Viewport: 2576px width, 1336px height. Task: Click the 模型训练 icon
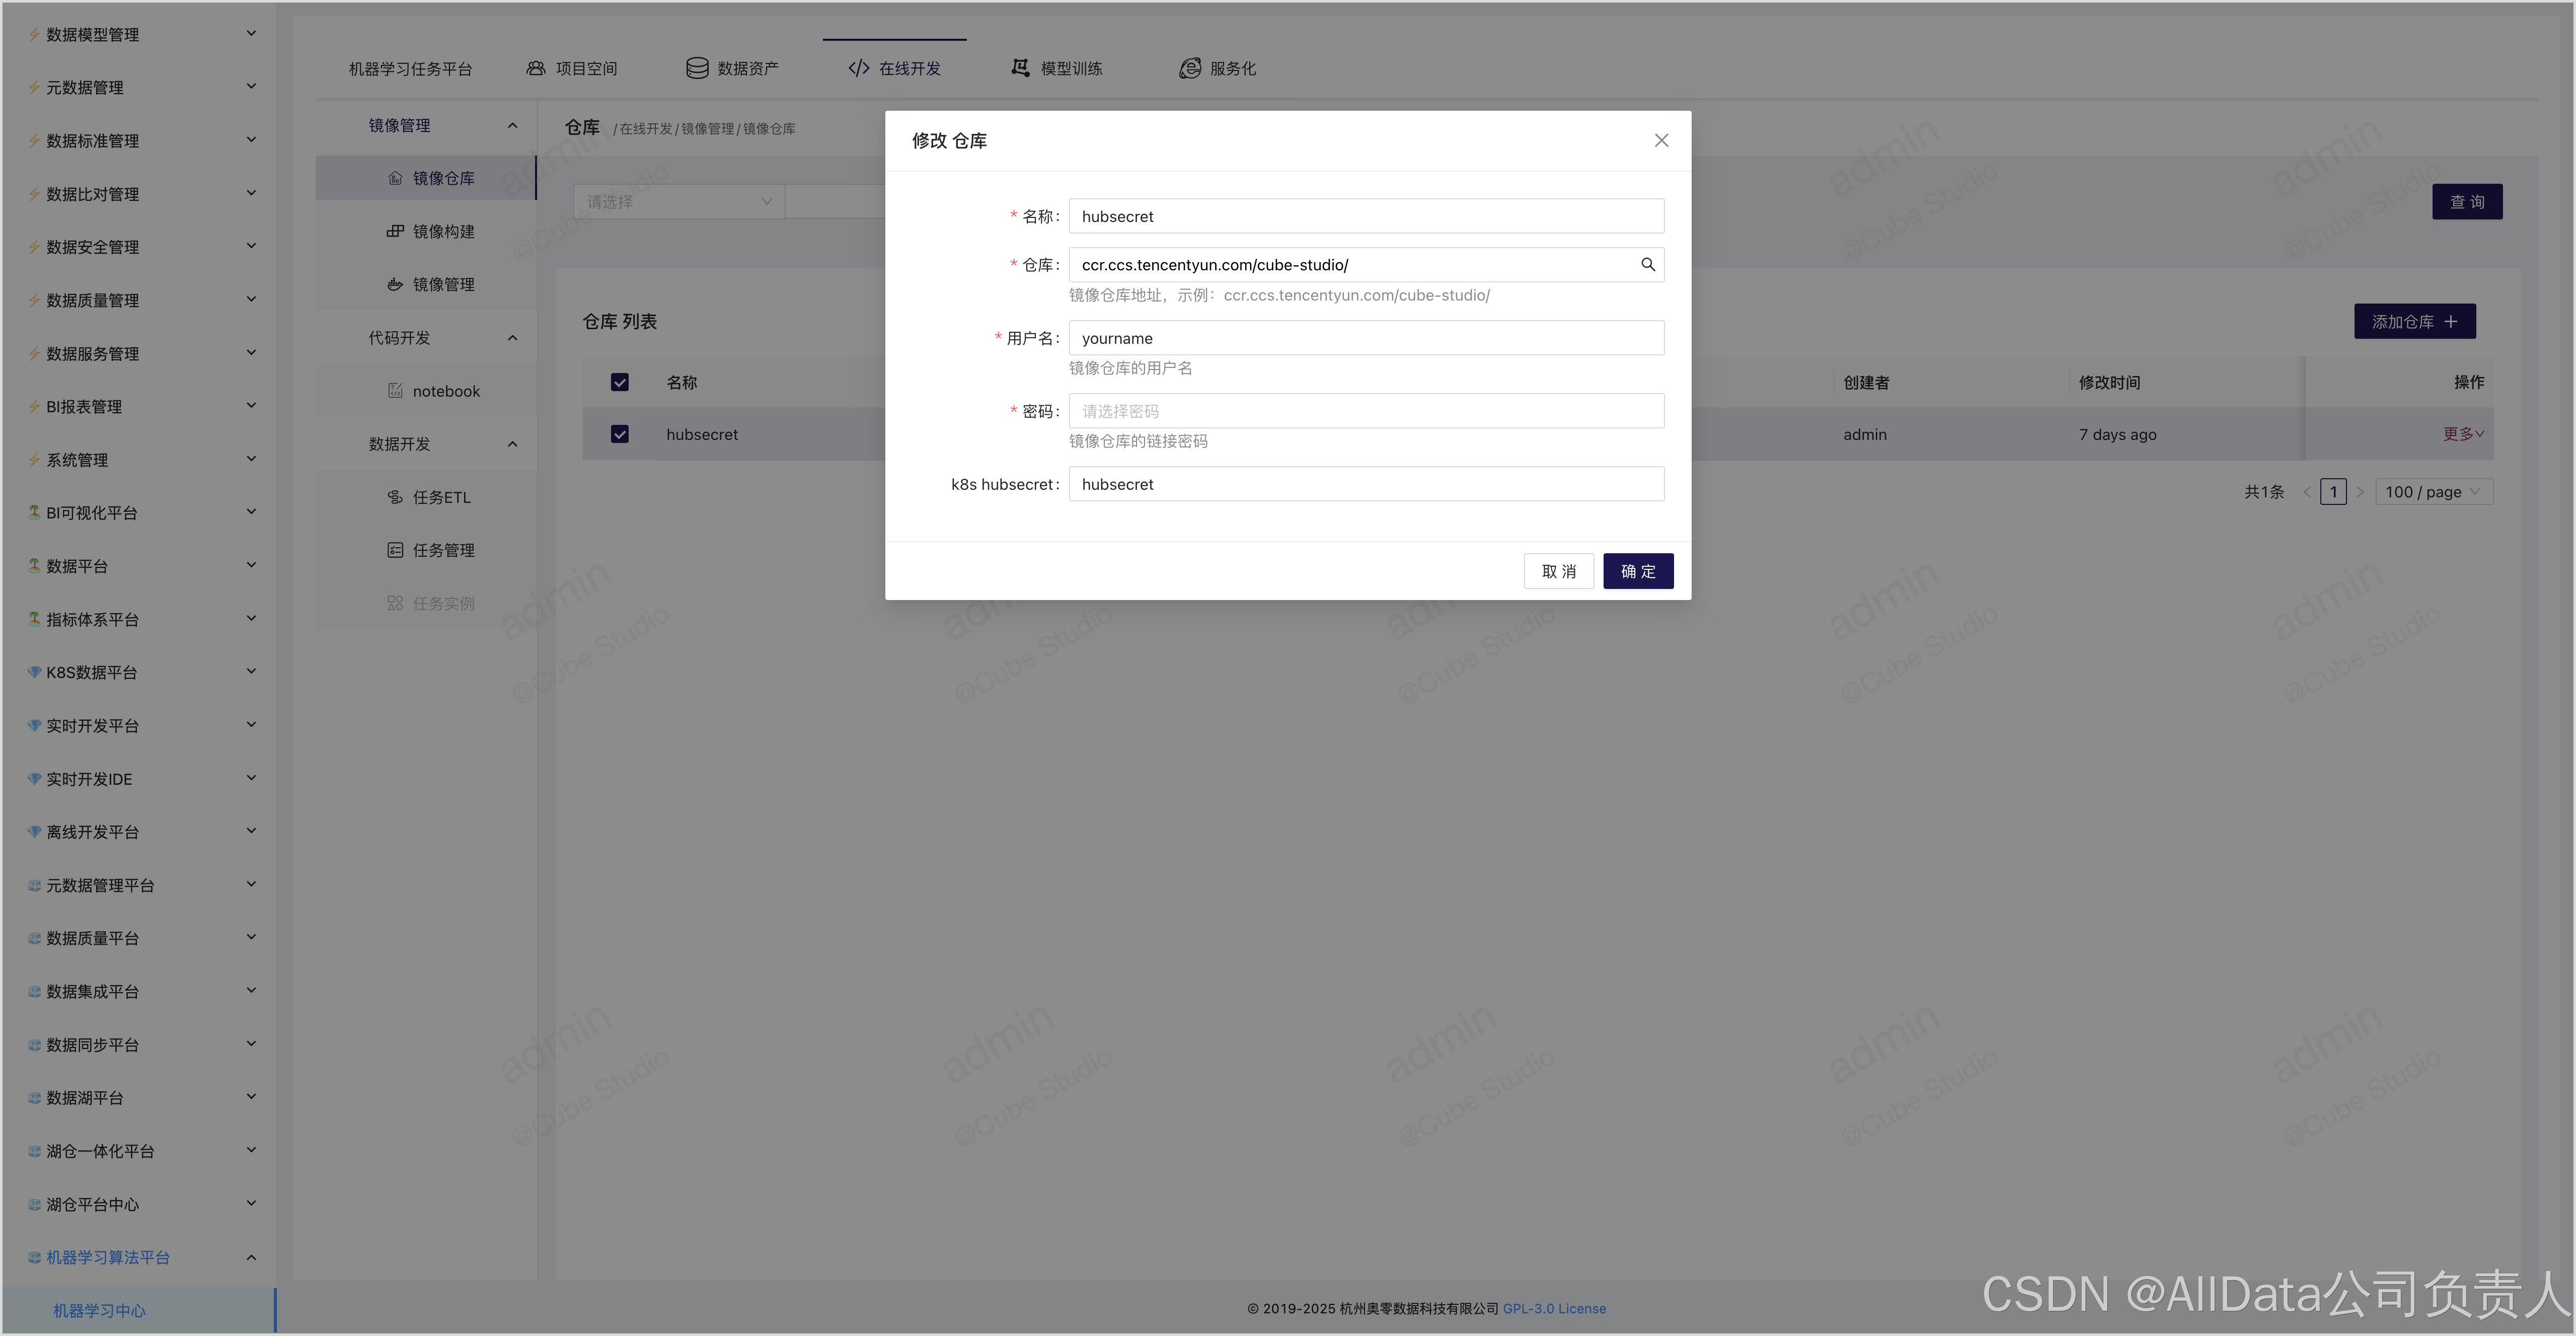(1020, 67)
